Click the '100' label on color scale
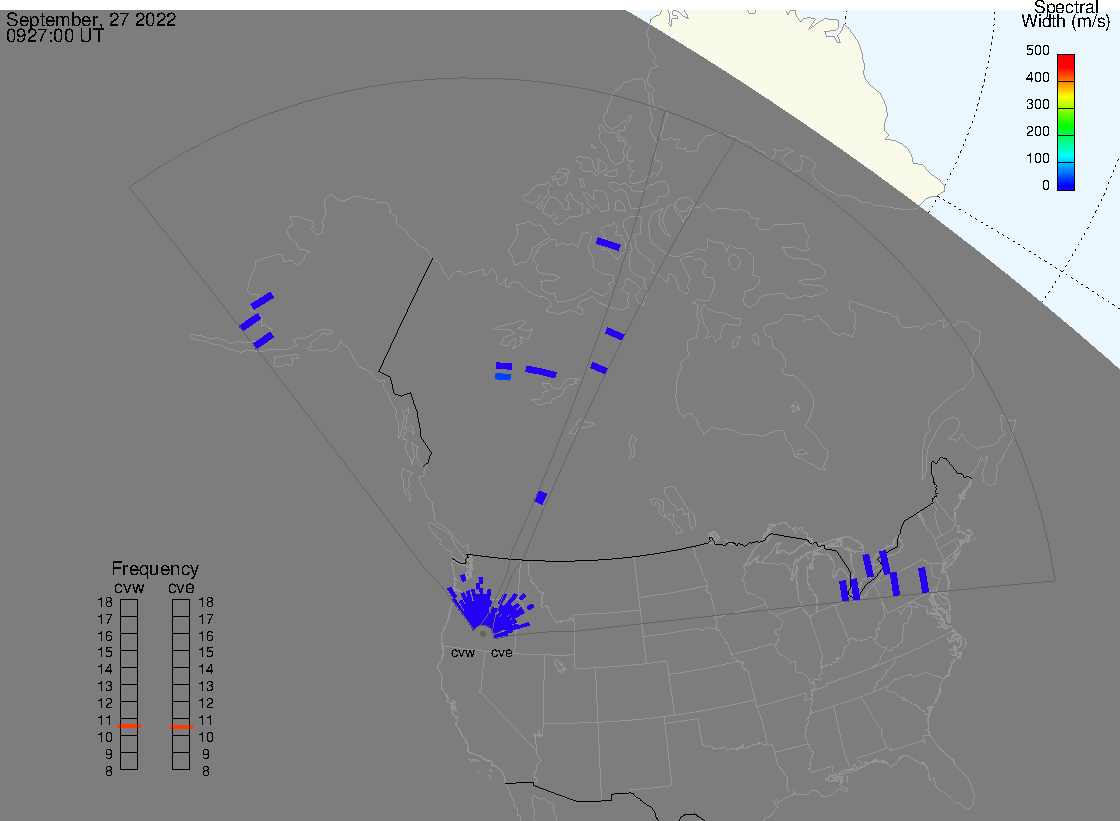1120x821 pixels. [1037, 159]
